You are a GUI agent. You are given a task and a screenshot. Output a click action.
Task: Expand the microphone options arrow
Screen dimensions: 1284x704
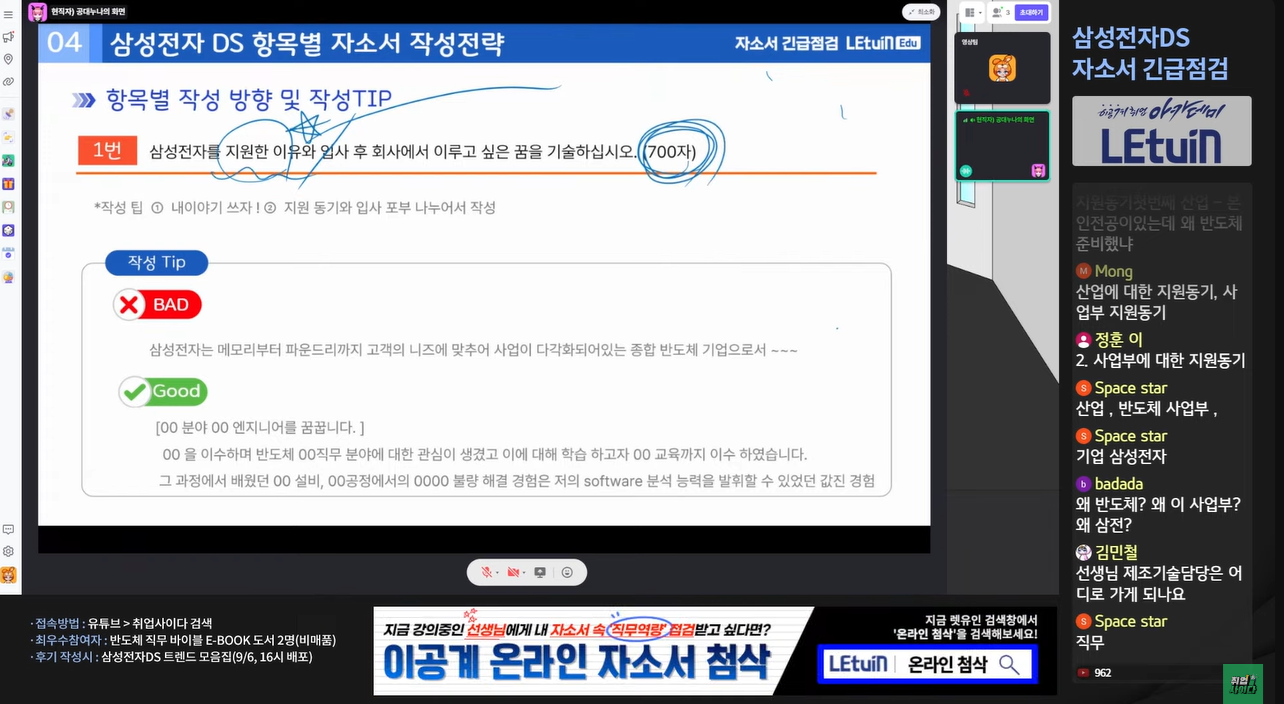(x=497, y=572)
